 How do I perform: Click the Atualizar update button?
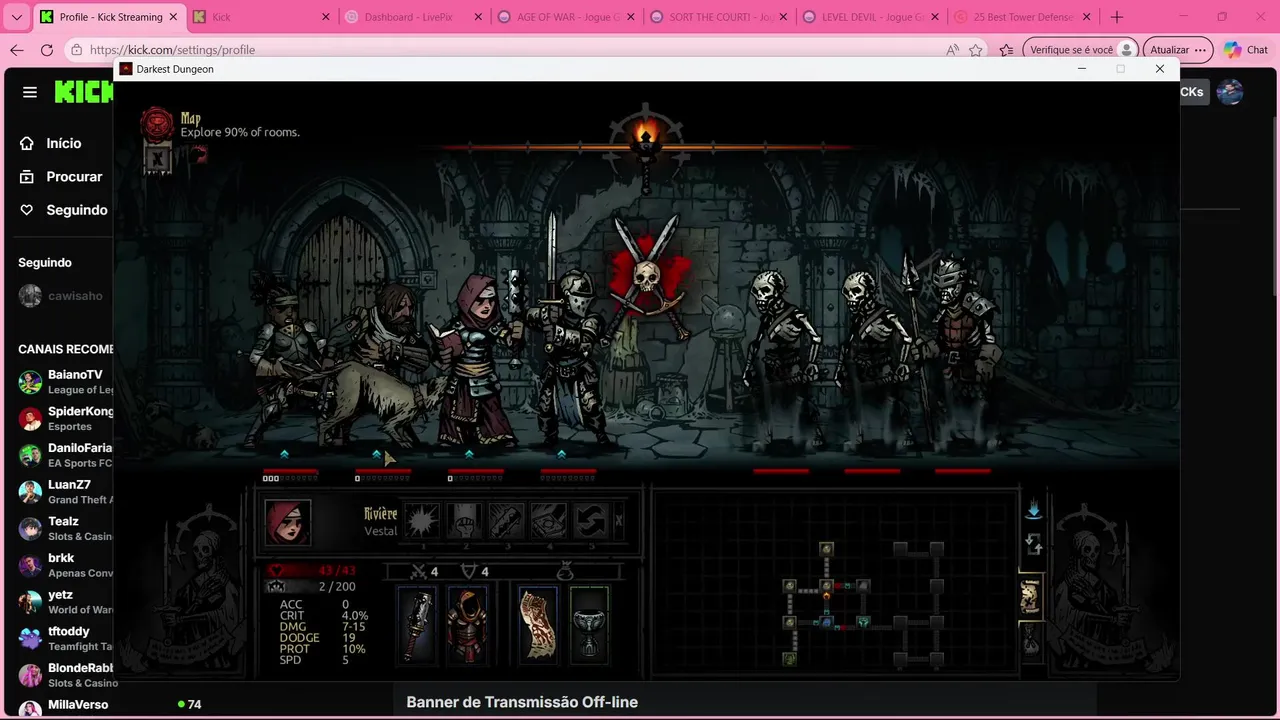click(1178, 50)
